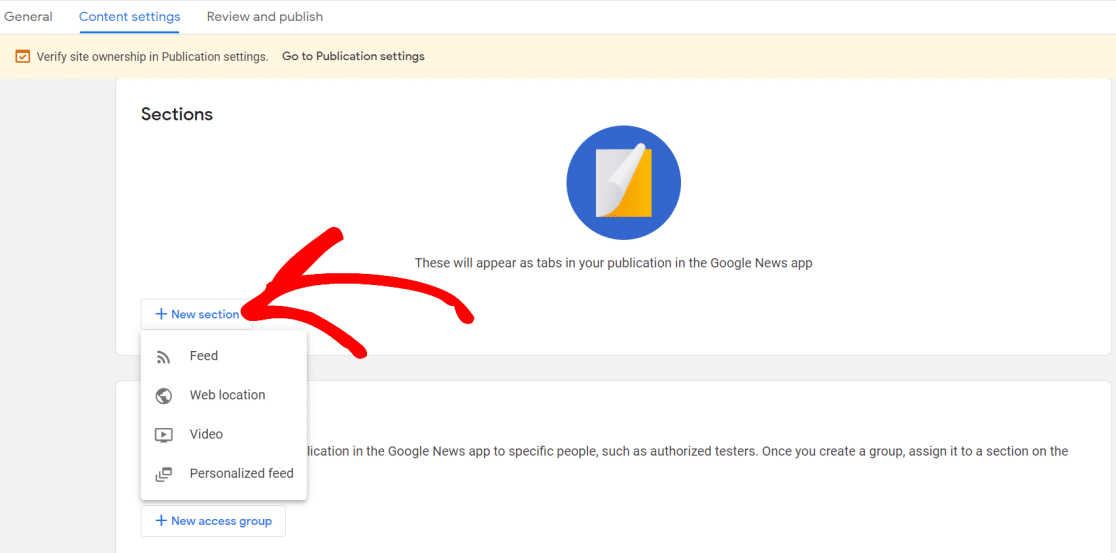Click the Sections heading text
Image resolution: width=1116 pixels, height=553 pixels.
pyautogui.click(x=177, y=114)
